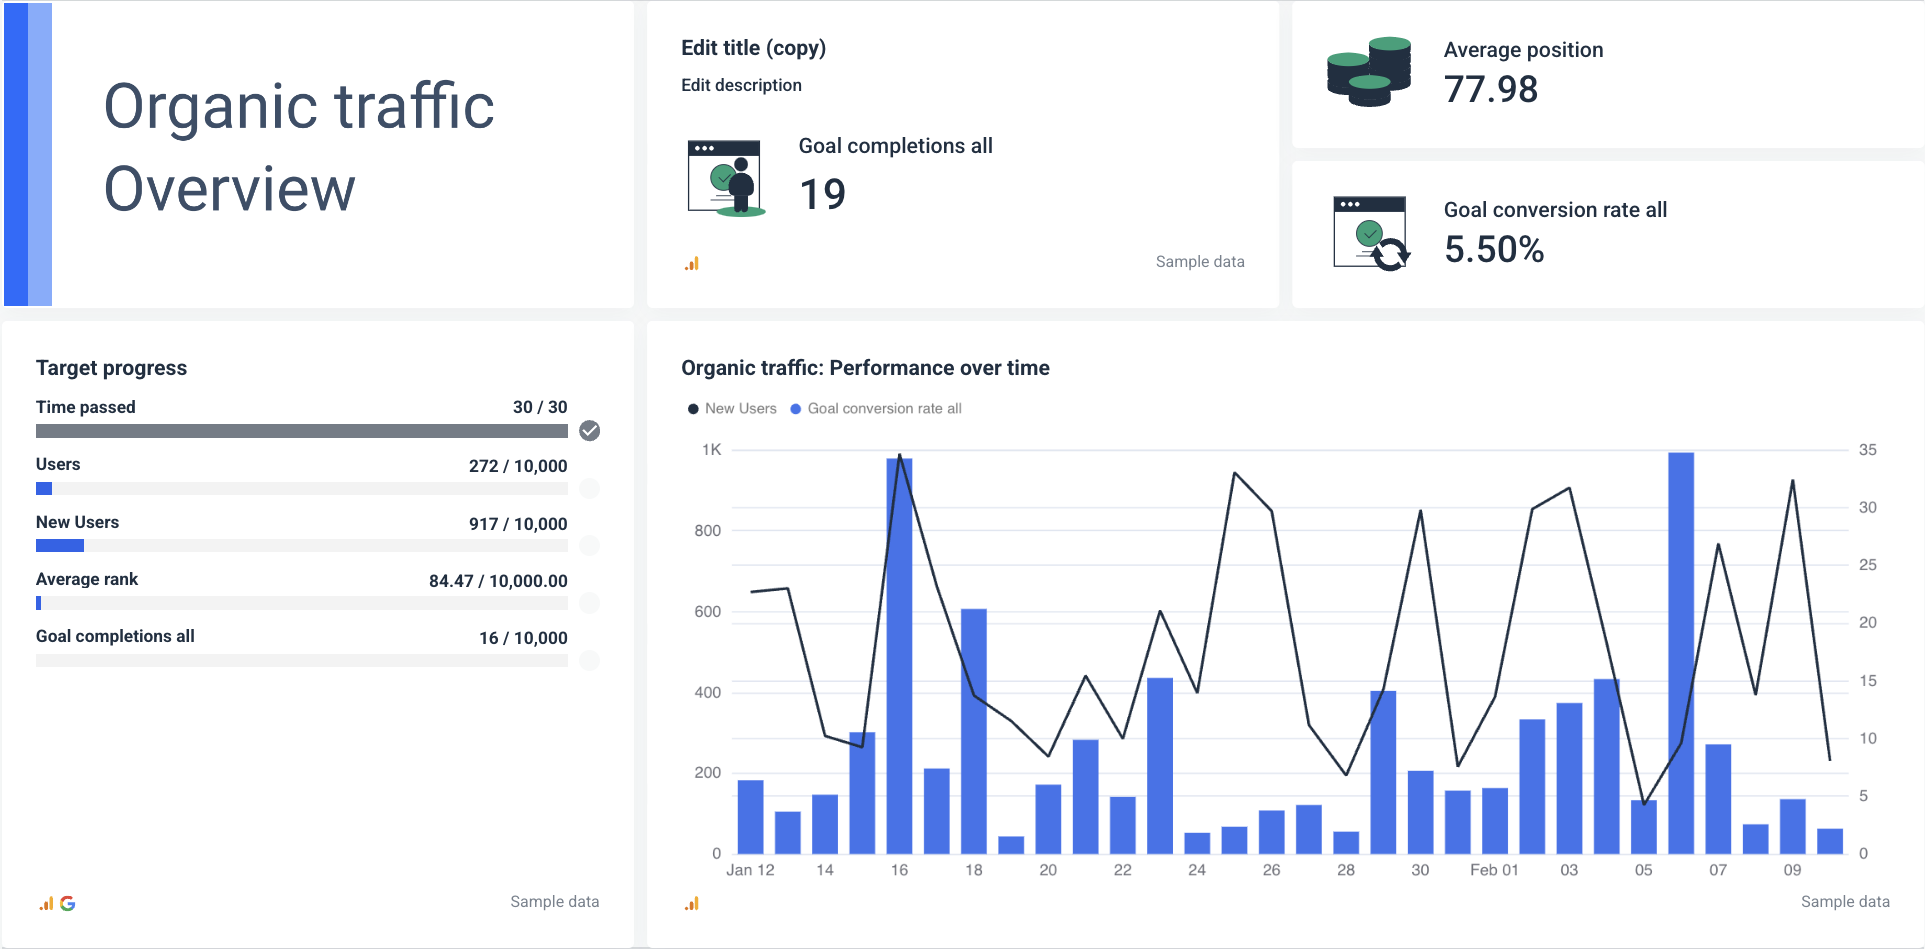Toggle the Goal conversion rate all legend item
The width and height of the screenshot is (1925, 949).
[876, 409]
